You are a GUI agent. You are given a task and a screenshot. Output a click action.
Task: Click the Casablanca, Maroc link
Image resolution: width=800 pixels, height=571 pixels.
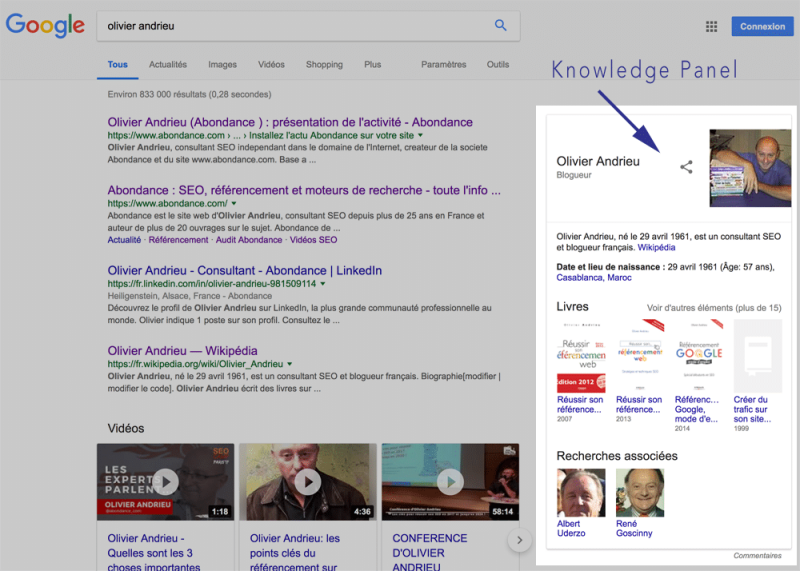click(594, 278)
